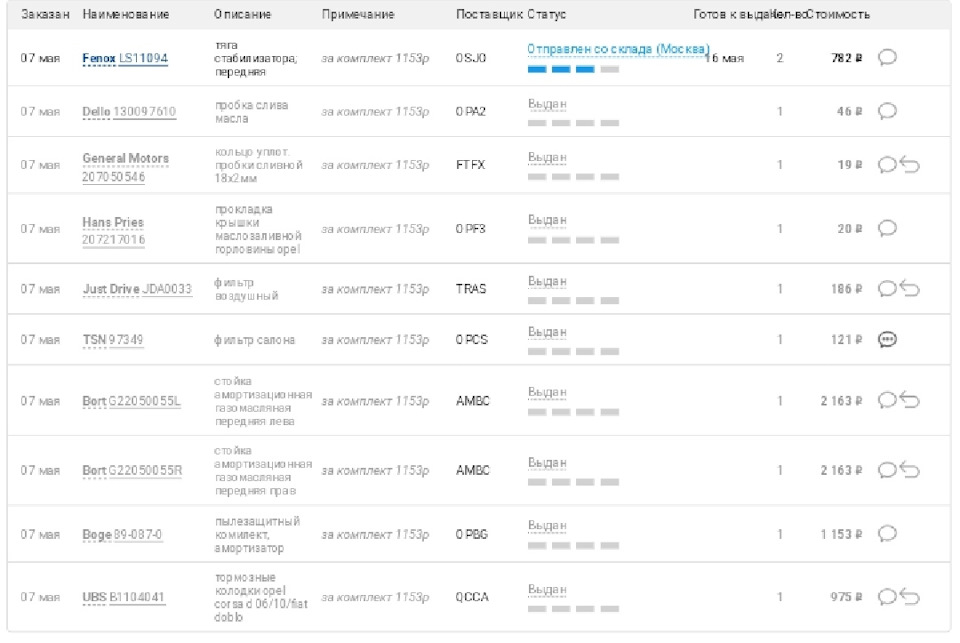Click return arrow for General Motors 207050546
Image resolution: width=960 pixels, height=643 pixels.
click(x=910, y=164)
